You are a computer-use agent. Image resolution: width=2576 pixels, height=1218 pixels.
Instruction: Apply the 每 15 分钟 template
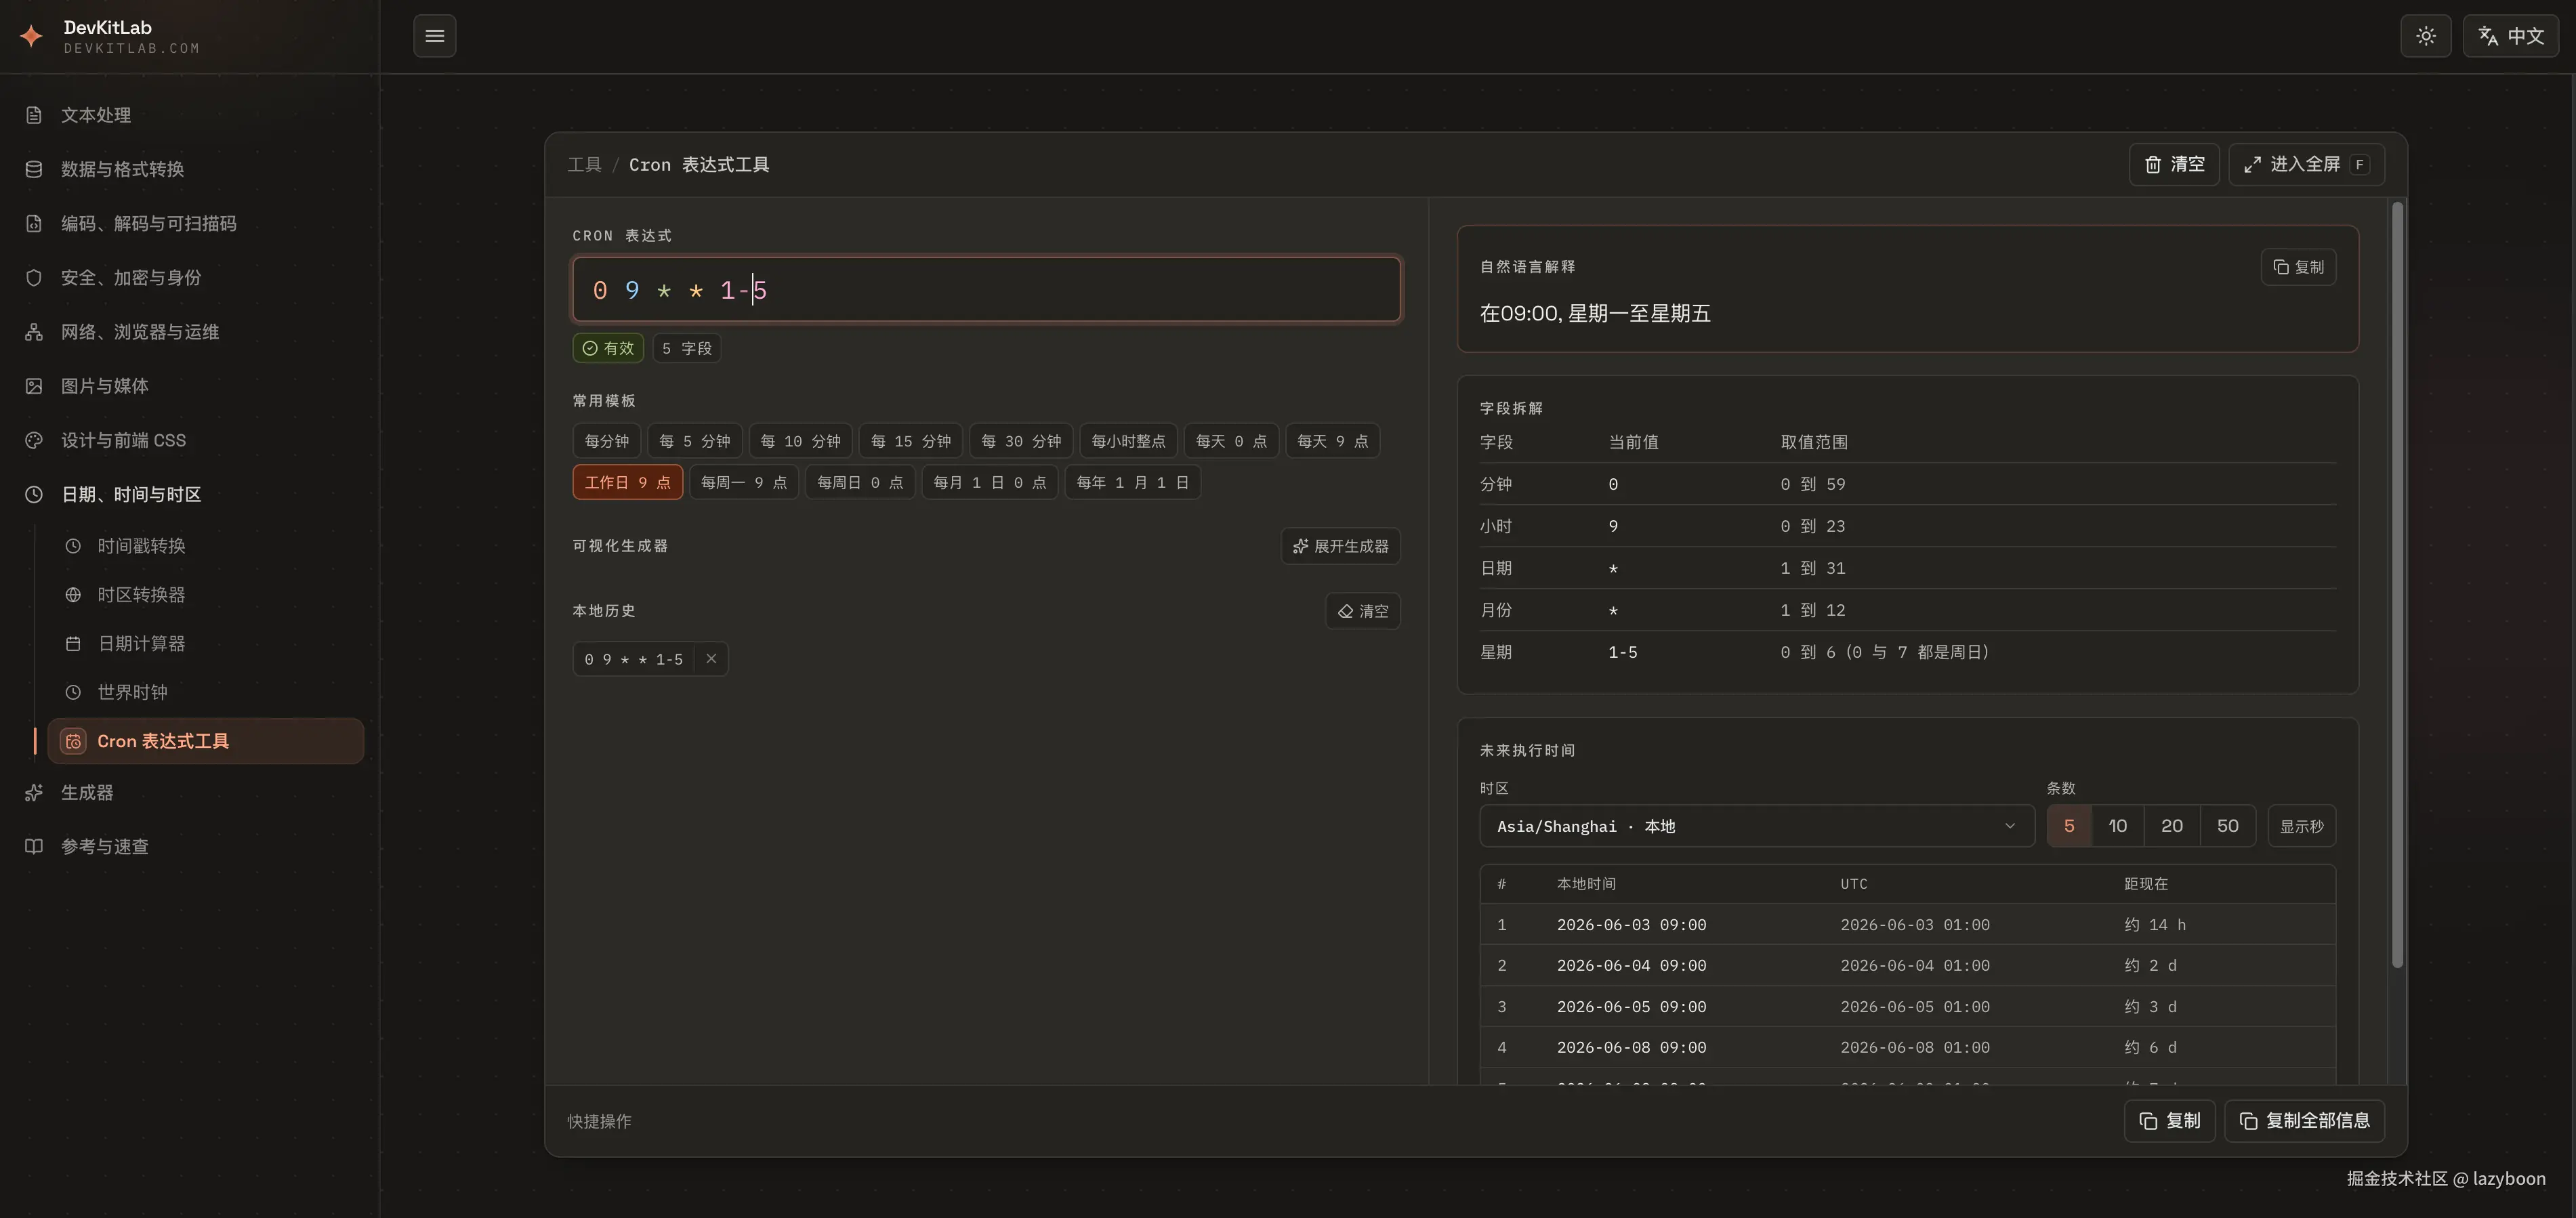pos(911,441)
